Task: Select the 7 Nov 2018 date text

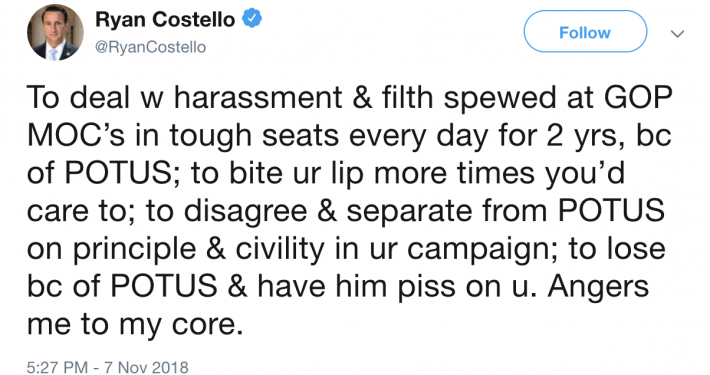Action: point(146,367)
